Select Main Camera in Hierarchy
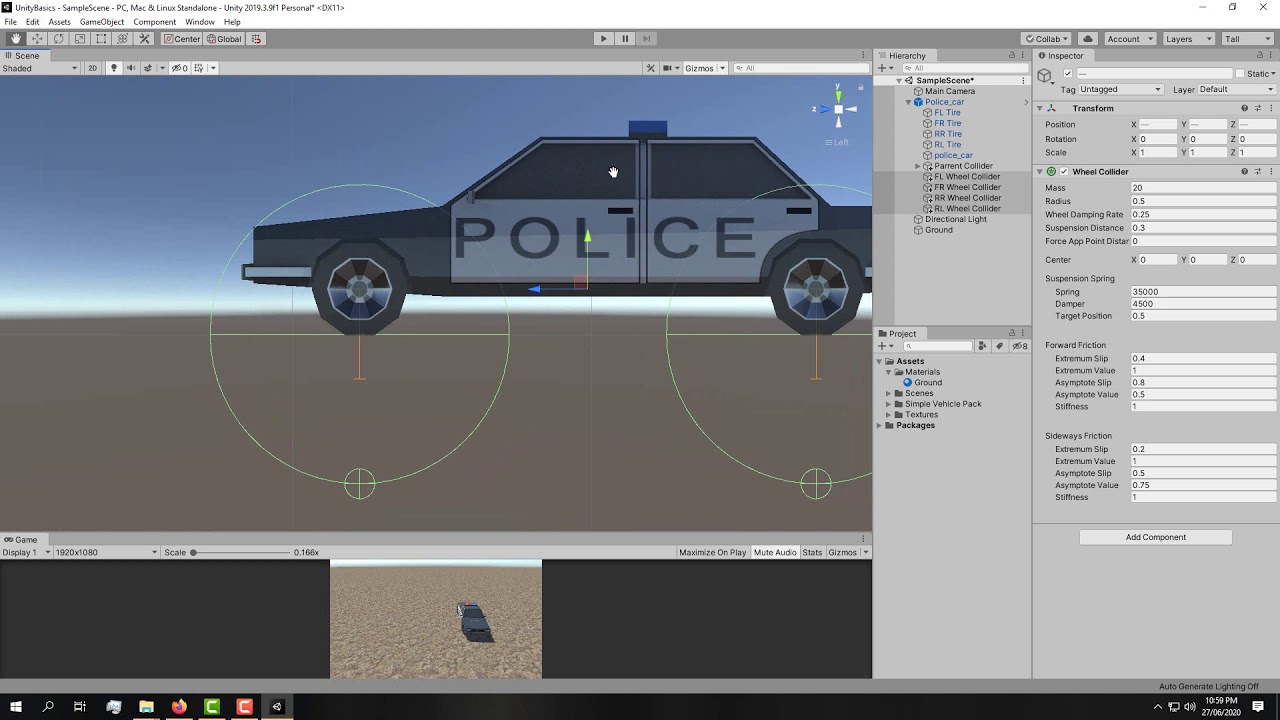Image resolution: width=1280 pixels, height=720 pixels. (950, 91)
